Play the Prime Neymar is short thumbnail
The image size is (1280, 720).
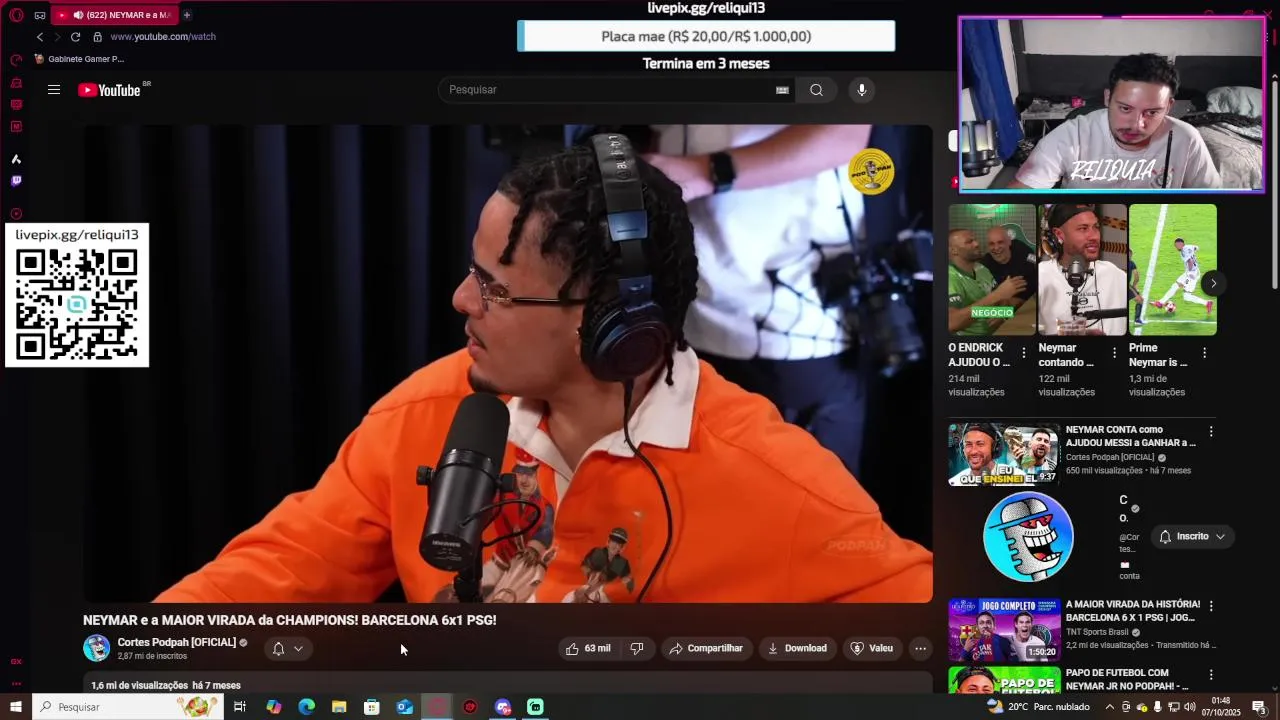click(x=1172, y=270)
